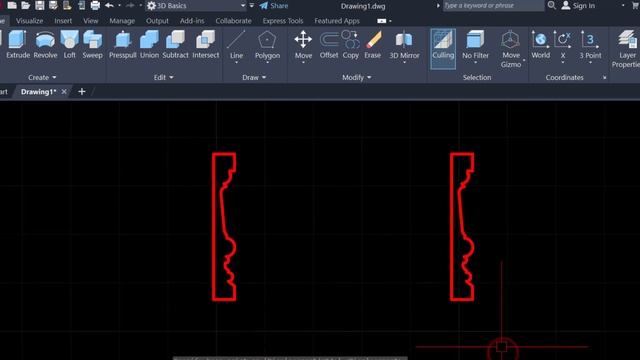
Task: Click the Save As icon
Action: [x=53, y=5]
